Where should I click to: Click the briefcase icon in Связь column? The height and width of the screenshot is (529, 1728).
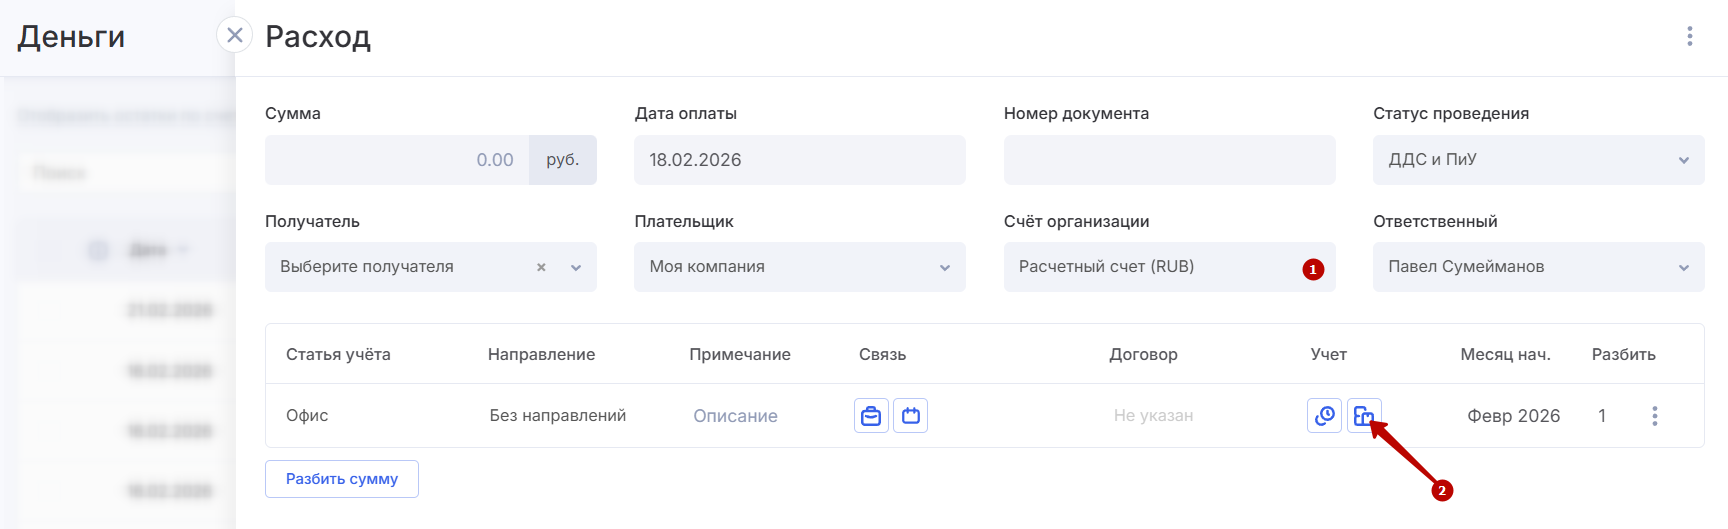pos(871,416)
